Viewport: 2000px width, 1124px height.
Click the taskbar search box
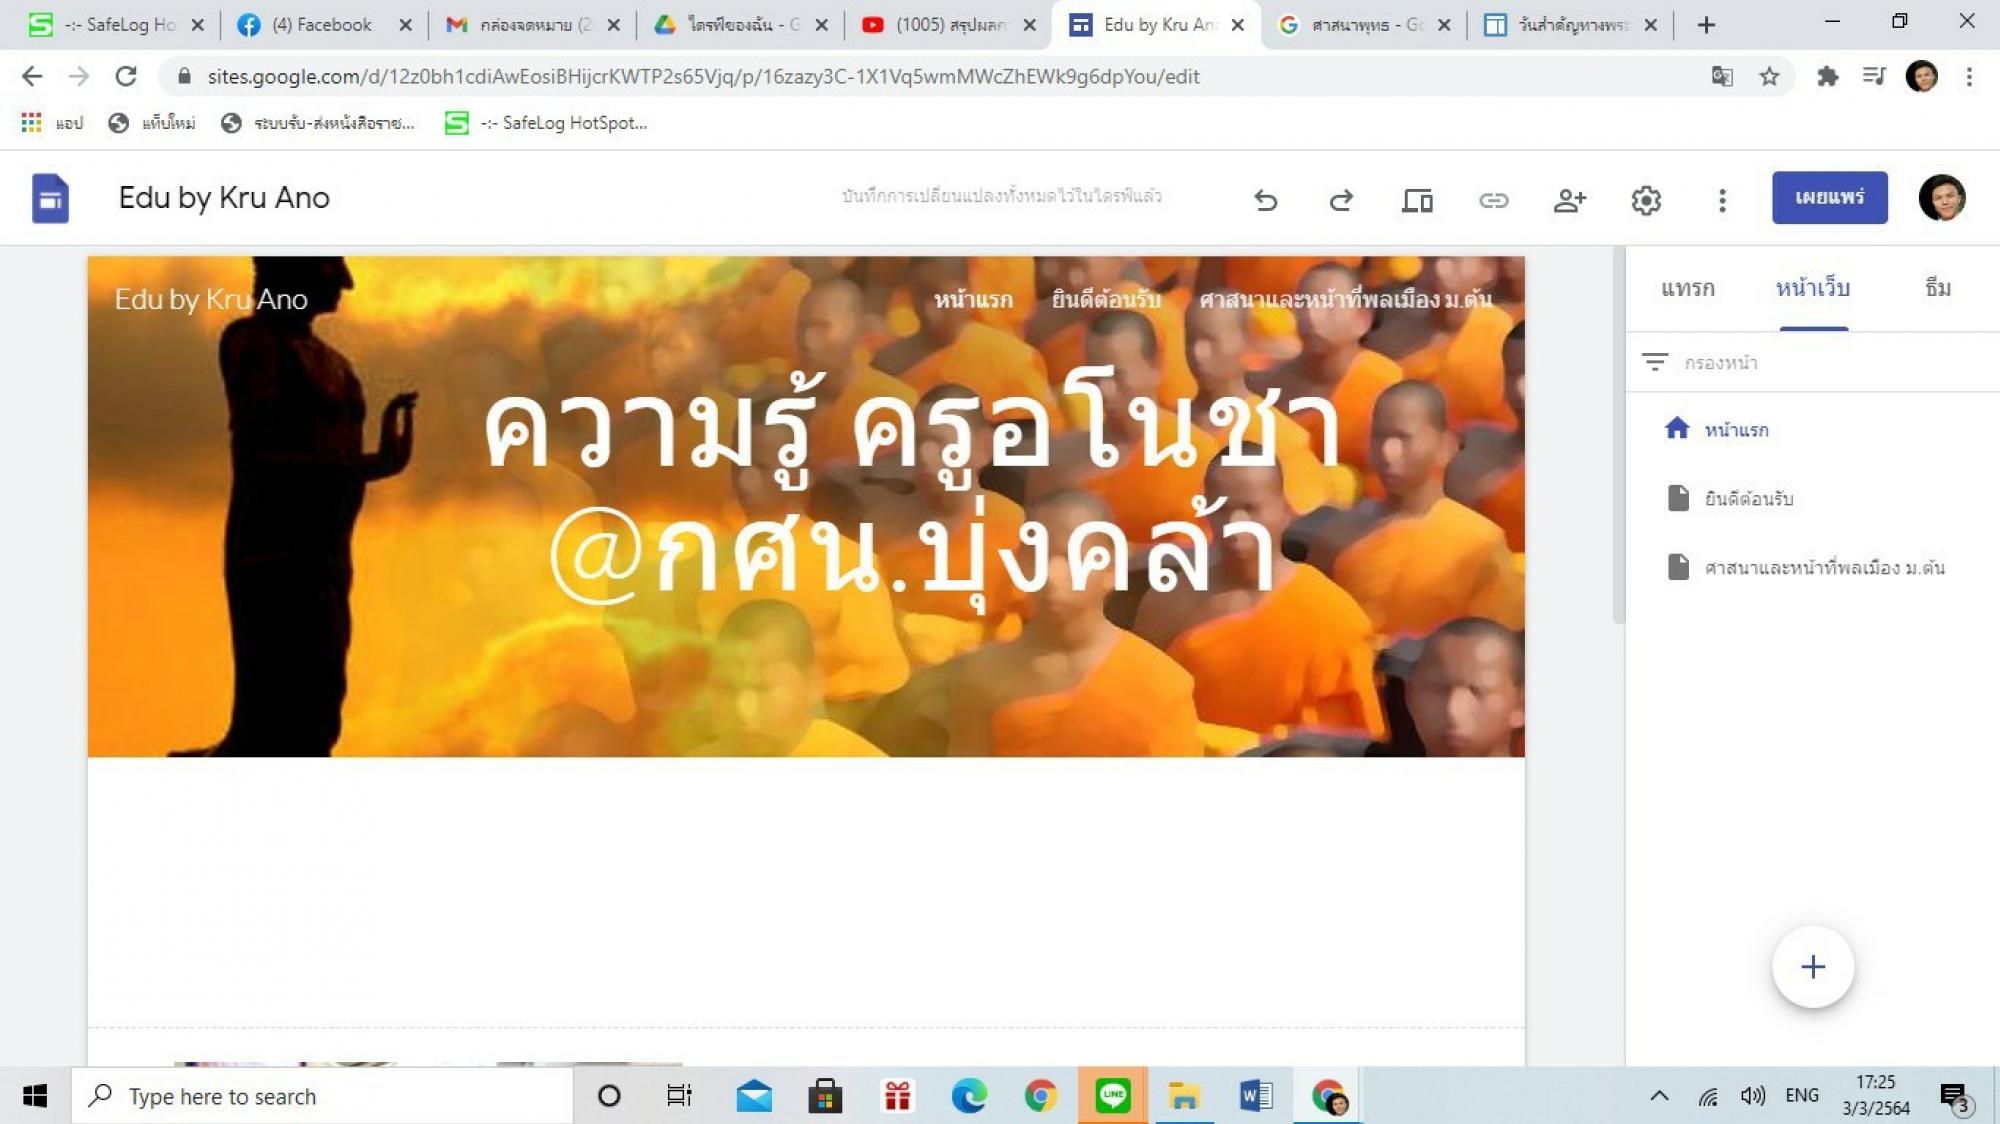[x=322, y=1096]
